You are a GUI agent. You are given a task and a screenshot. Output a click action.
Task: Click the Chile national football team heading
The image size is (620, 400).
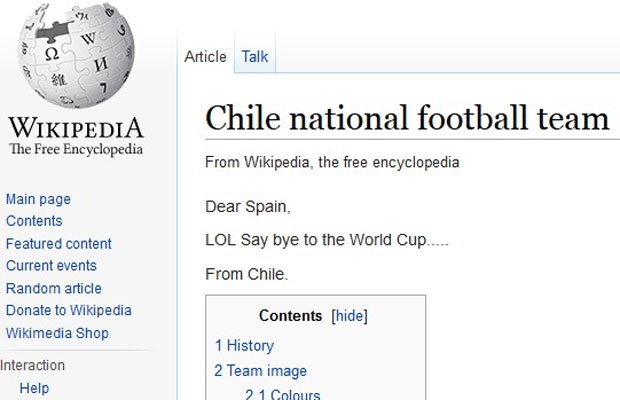(x=407, y=118)
